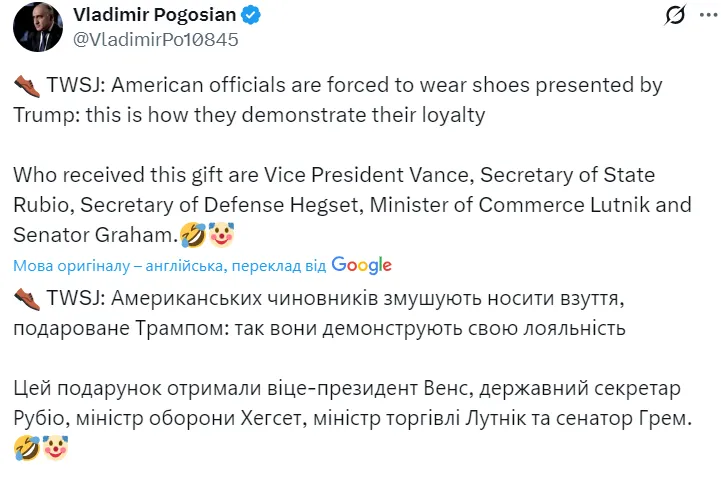The height and width of the screenshot is (480, 721).
Task: Click the shoe emoji in the Ukrainian translation
Action: coord(28,298)
